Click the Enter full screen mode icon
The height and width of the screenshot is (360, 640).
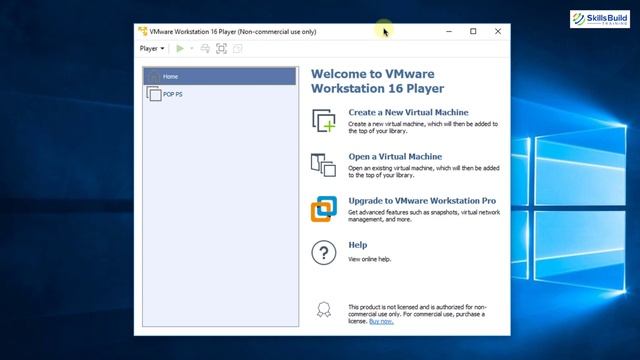click(221, 49)
